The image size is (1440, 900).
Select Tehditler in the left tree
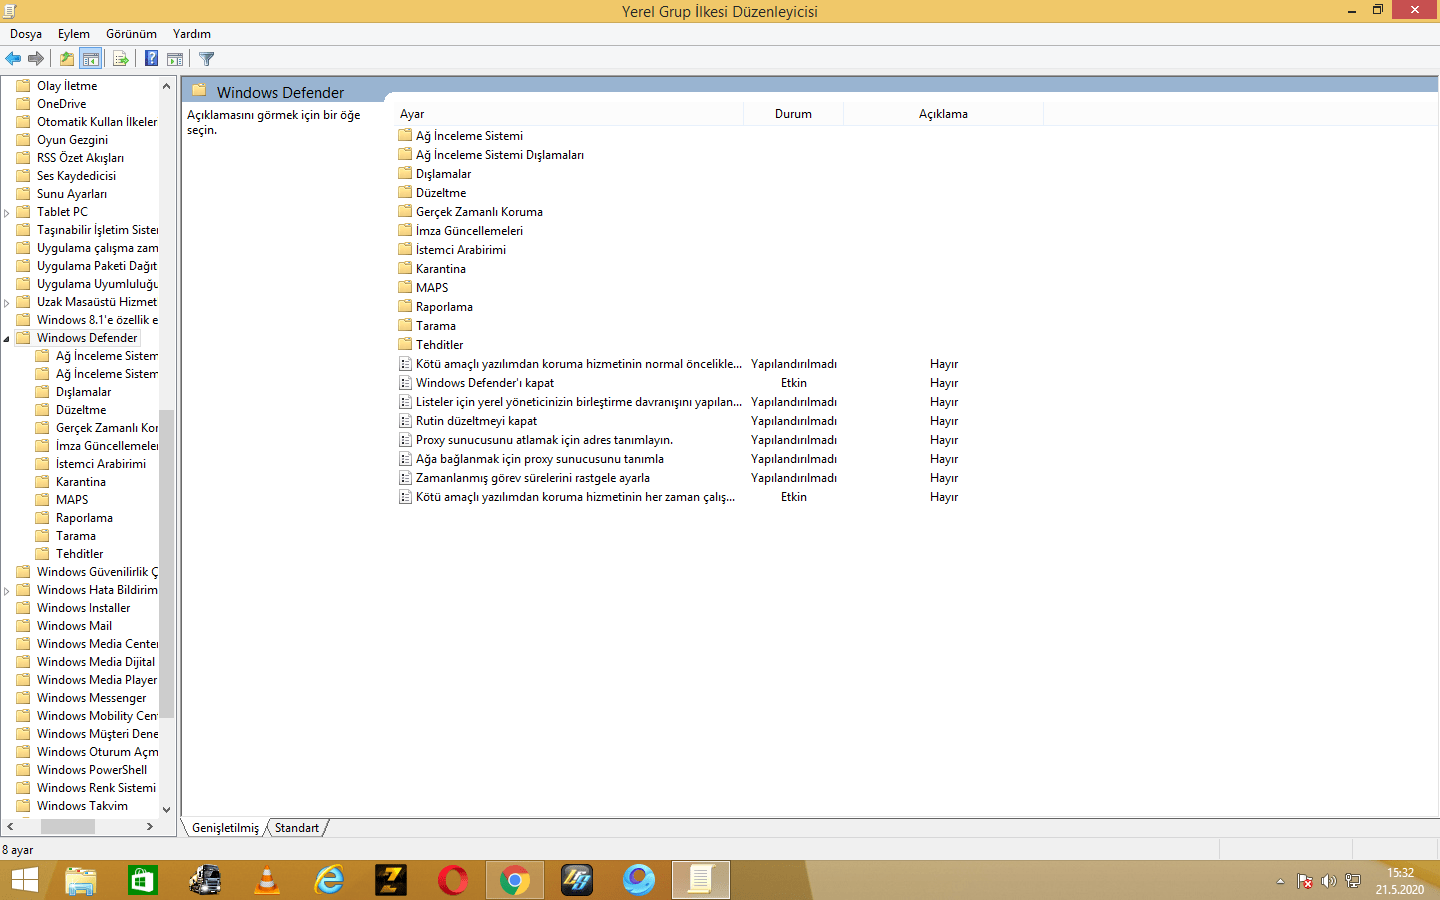[79, 554]
